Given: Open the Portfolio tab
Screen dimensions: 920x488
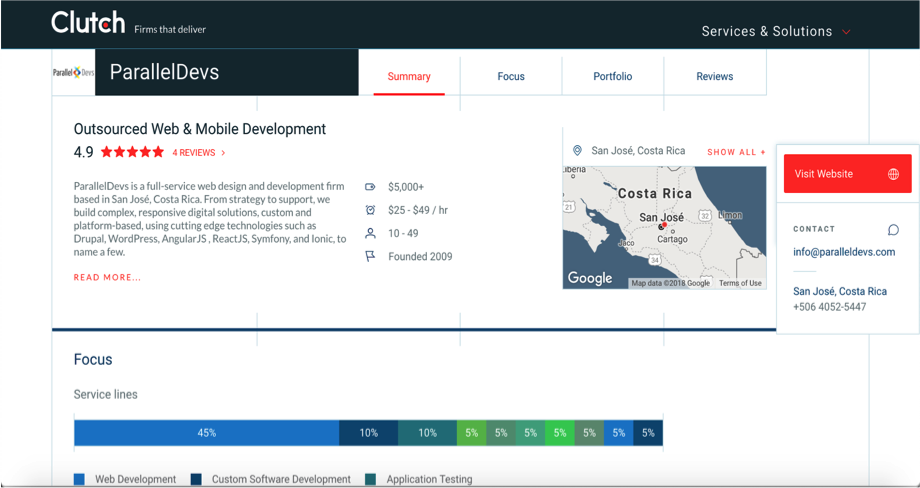Looking at the screenshot, I should (613, 76).
